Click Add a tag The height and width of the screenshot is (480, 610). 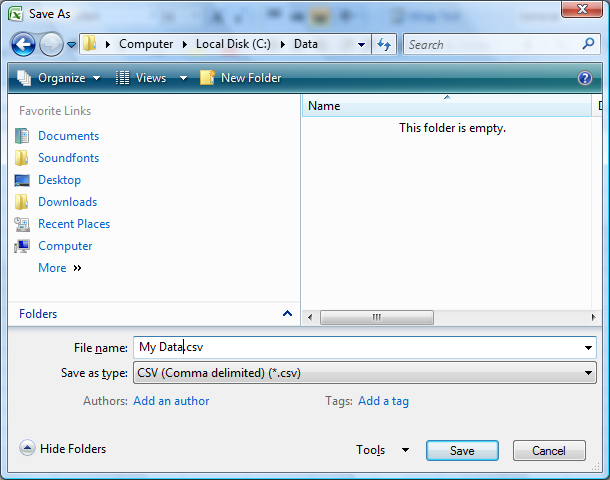[384, 401]
